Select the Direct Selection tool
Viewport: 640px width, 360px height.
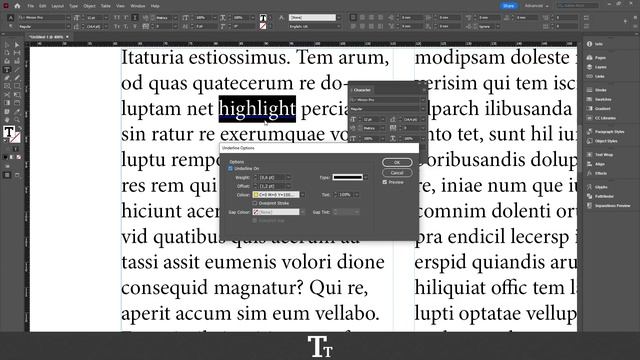click(x=17, y=45)
